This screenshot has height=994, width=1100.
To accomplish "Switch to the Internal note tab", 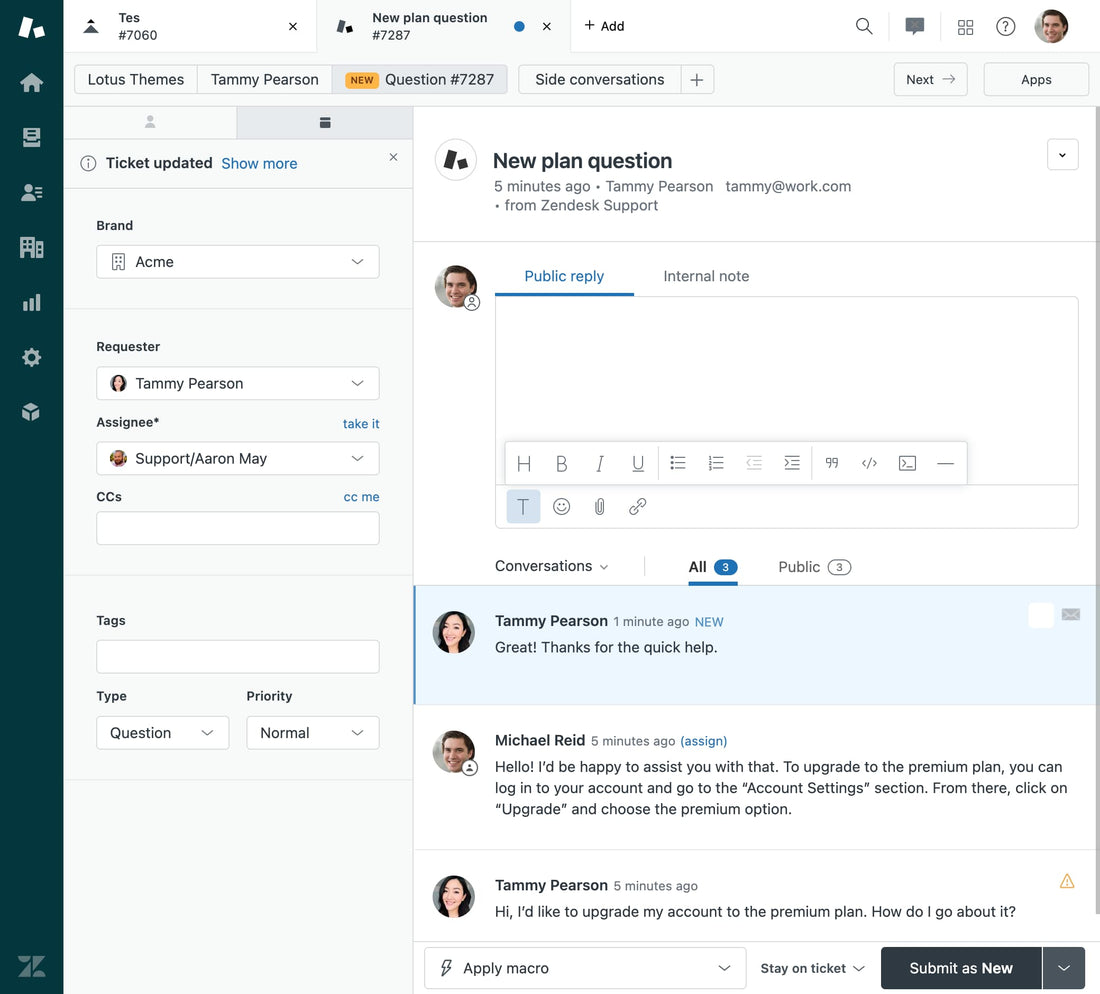I will 706,276.
